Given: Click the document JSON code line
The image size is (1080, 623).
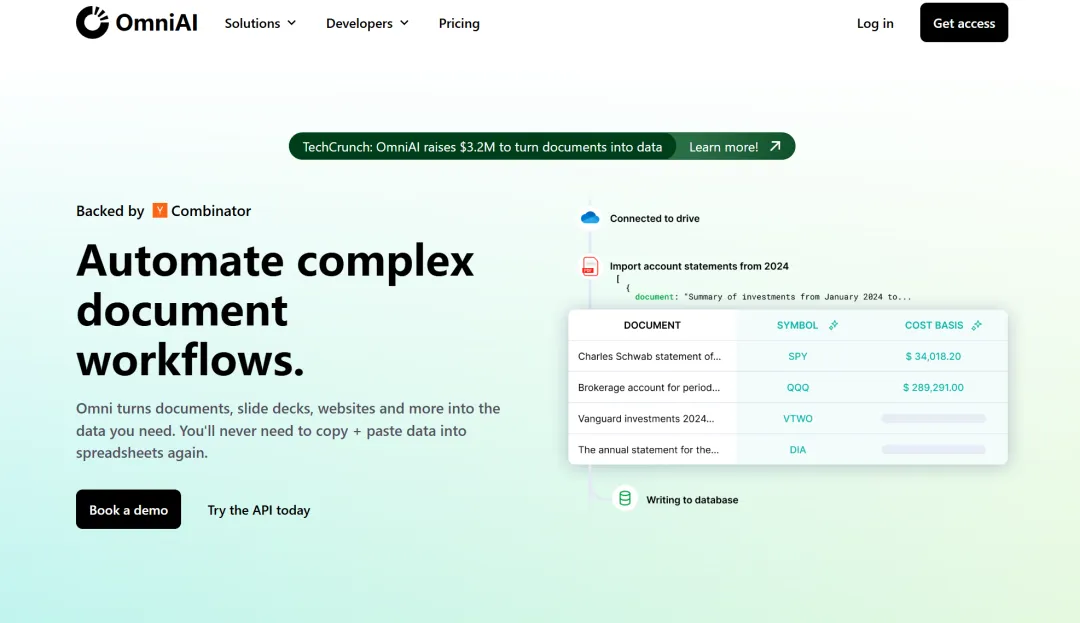Looking at the screenshot, I should (x=772, y=297).
